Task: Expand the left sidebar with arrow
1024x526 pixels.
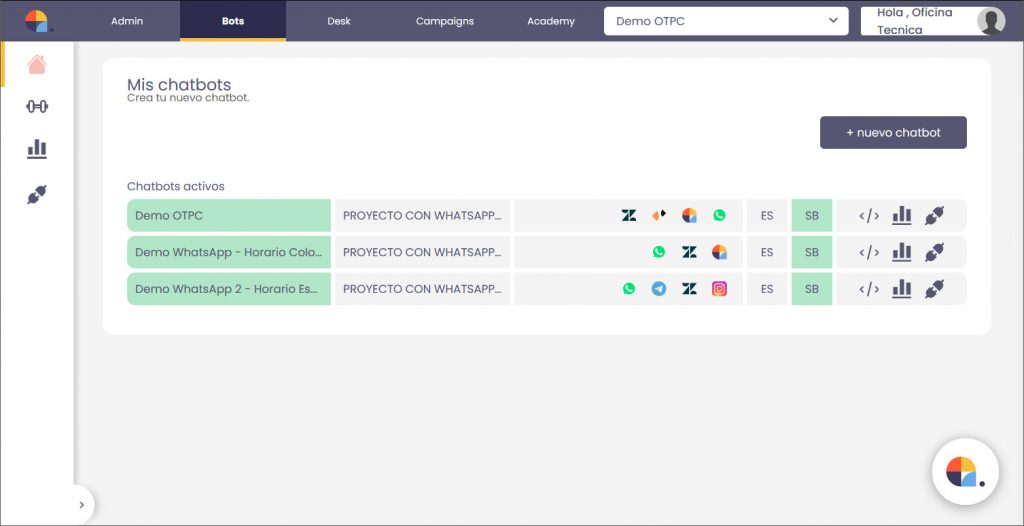Action: tap(81, 505)
